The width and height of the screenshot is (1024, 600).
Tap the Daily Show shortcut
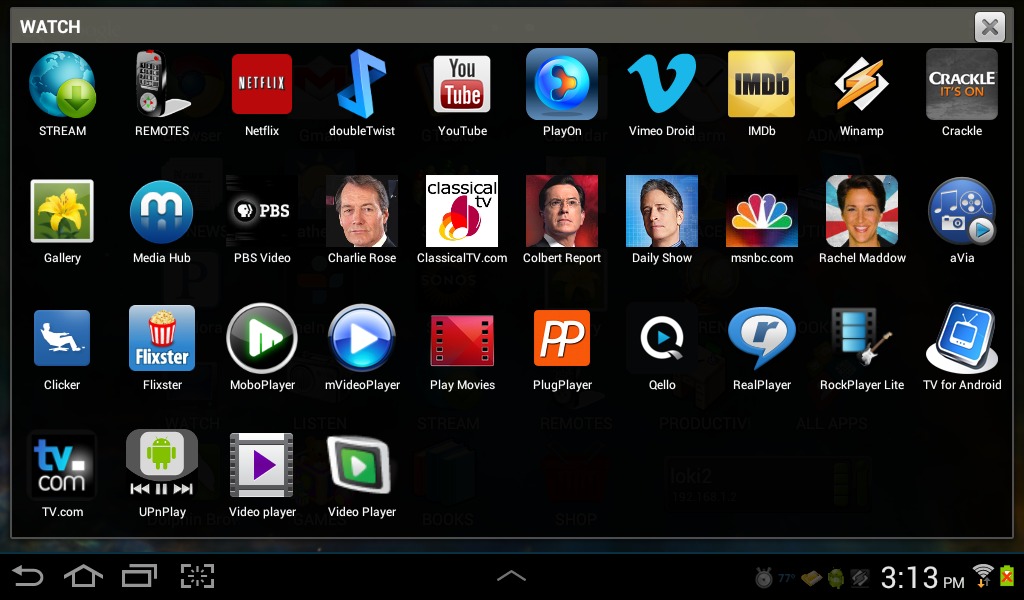point(662,211)
